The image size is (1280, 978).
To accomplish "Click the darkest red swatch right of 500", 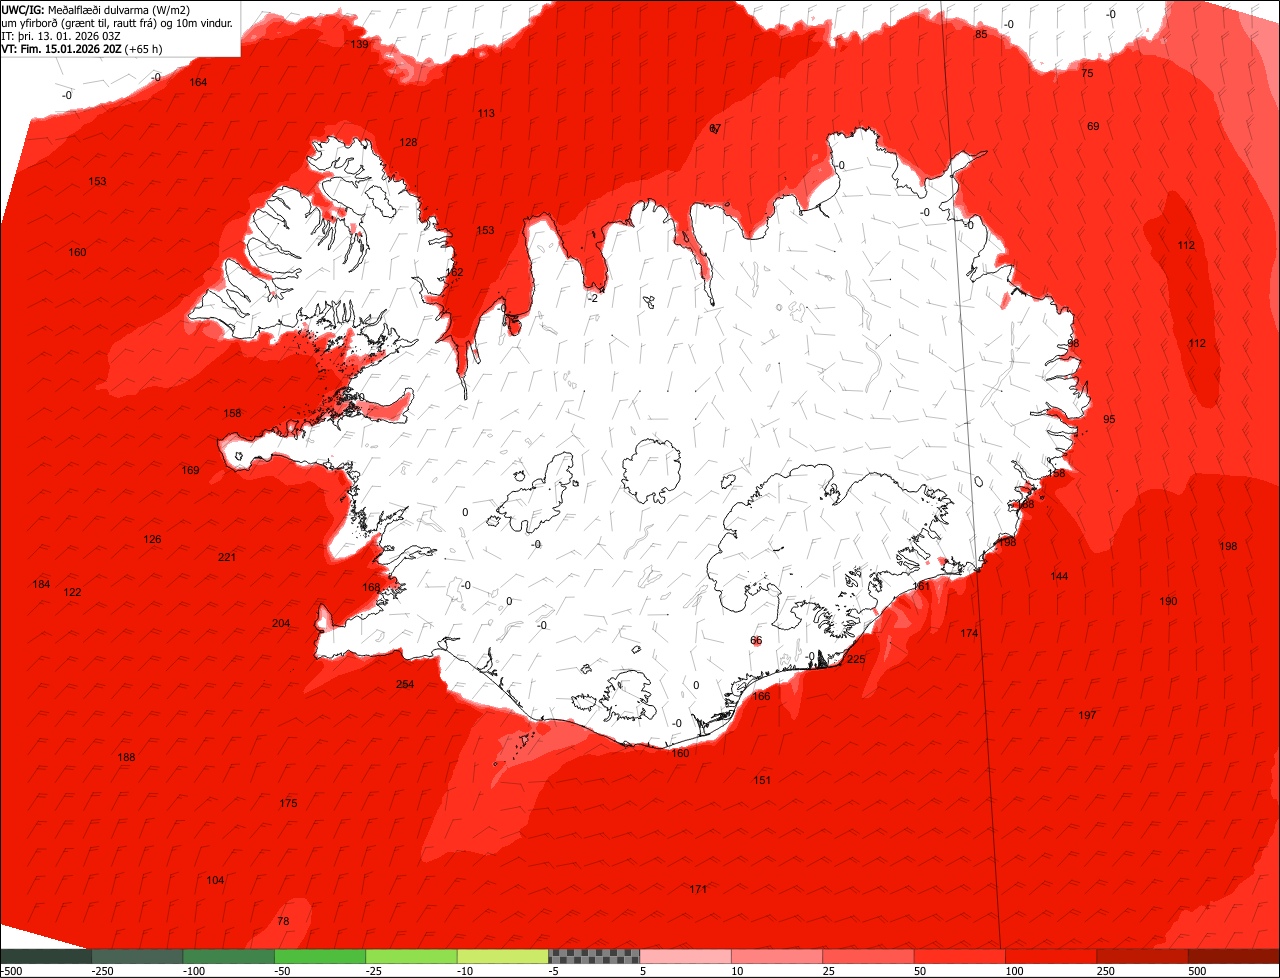I will pos(1233,956).
